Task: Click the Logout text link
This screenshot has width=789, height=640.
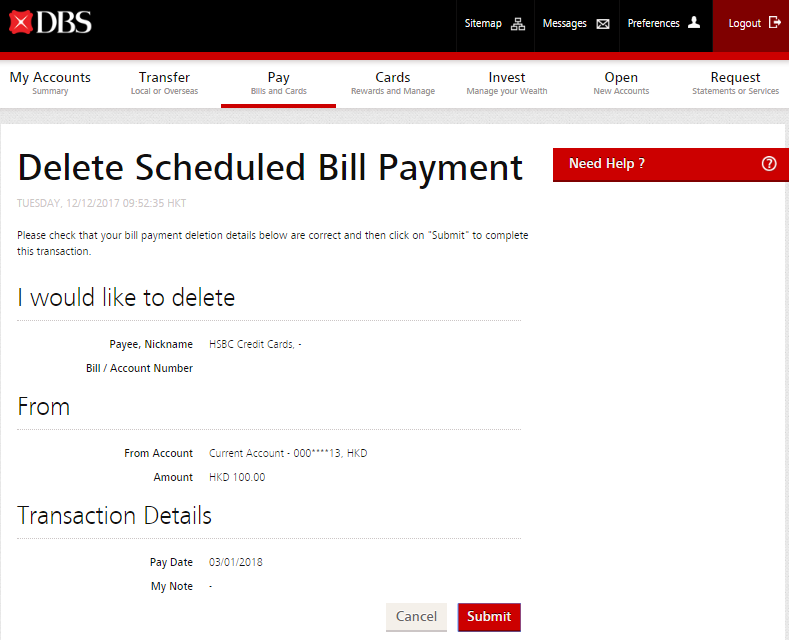Action: (744, 24)
